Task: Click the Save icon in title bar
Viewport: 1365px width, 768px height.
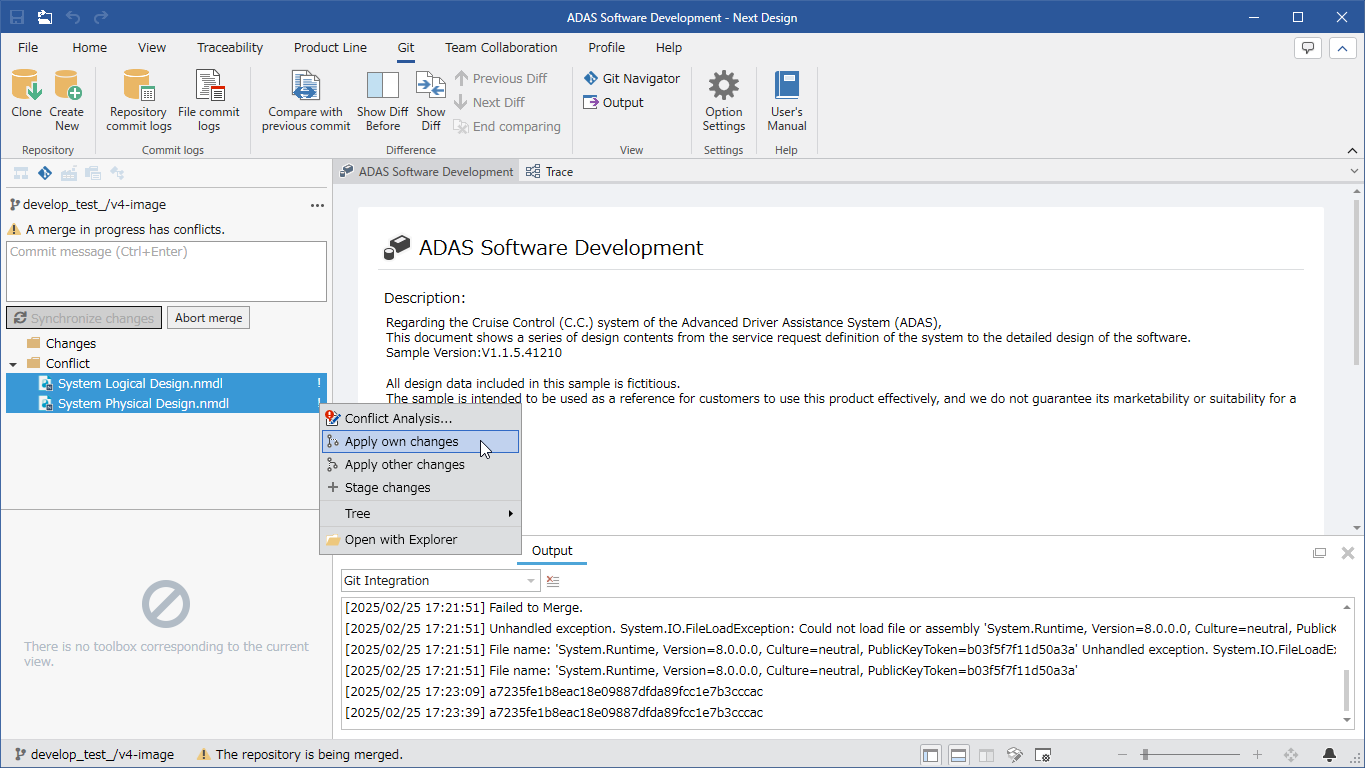Action: [17, 17]
